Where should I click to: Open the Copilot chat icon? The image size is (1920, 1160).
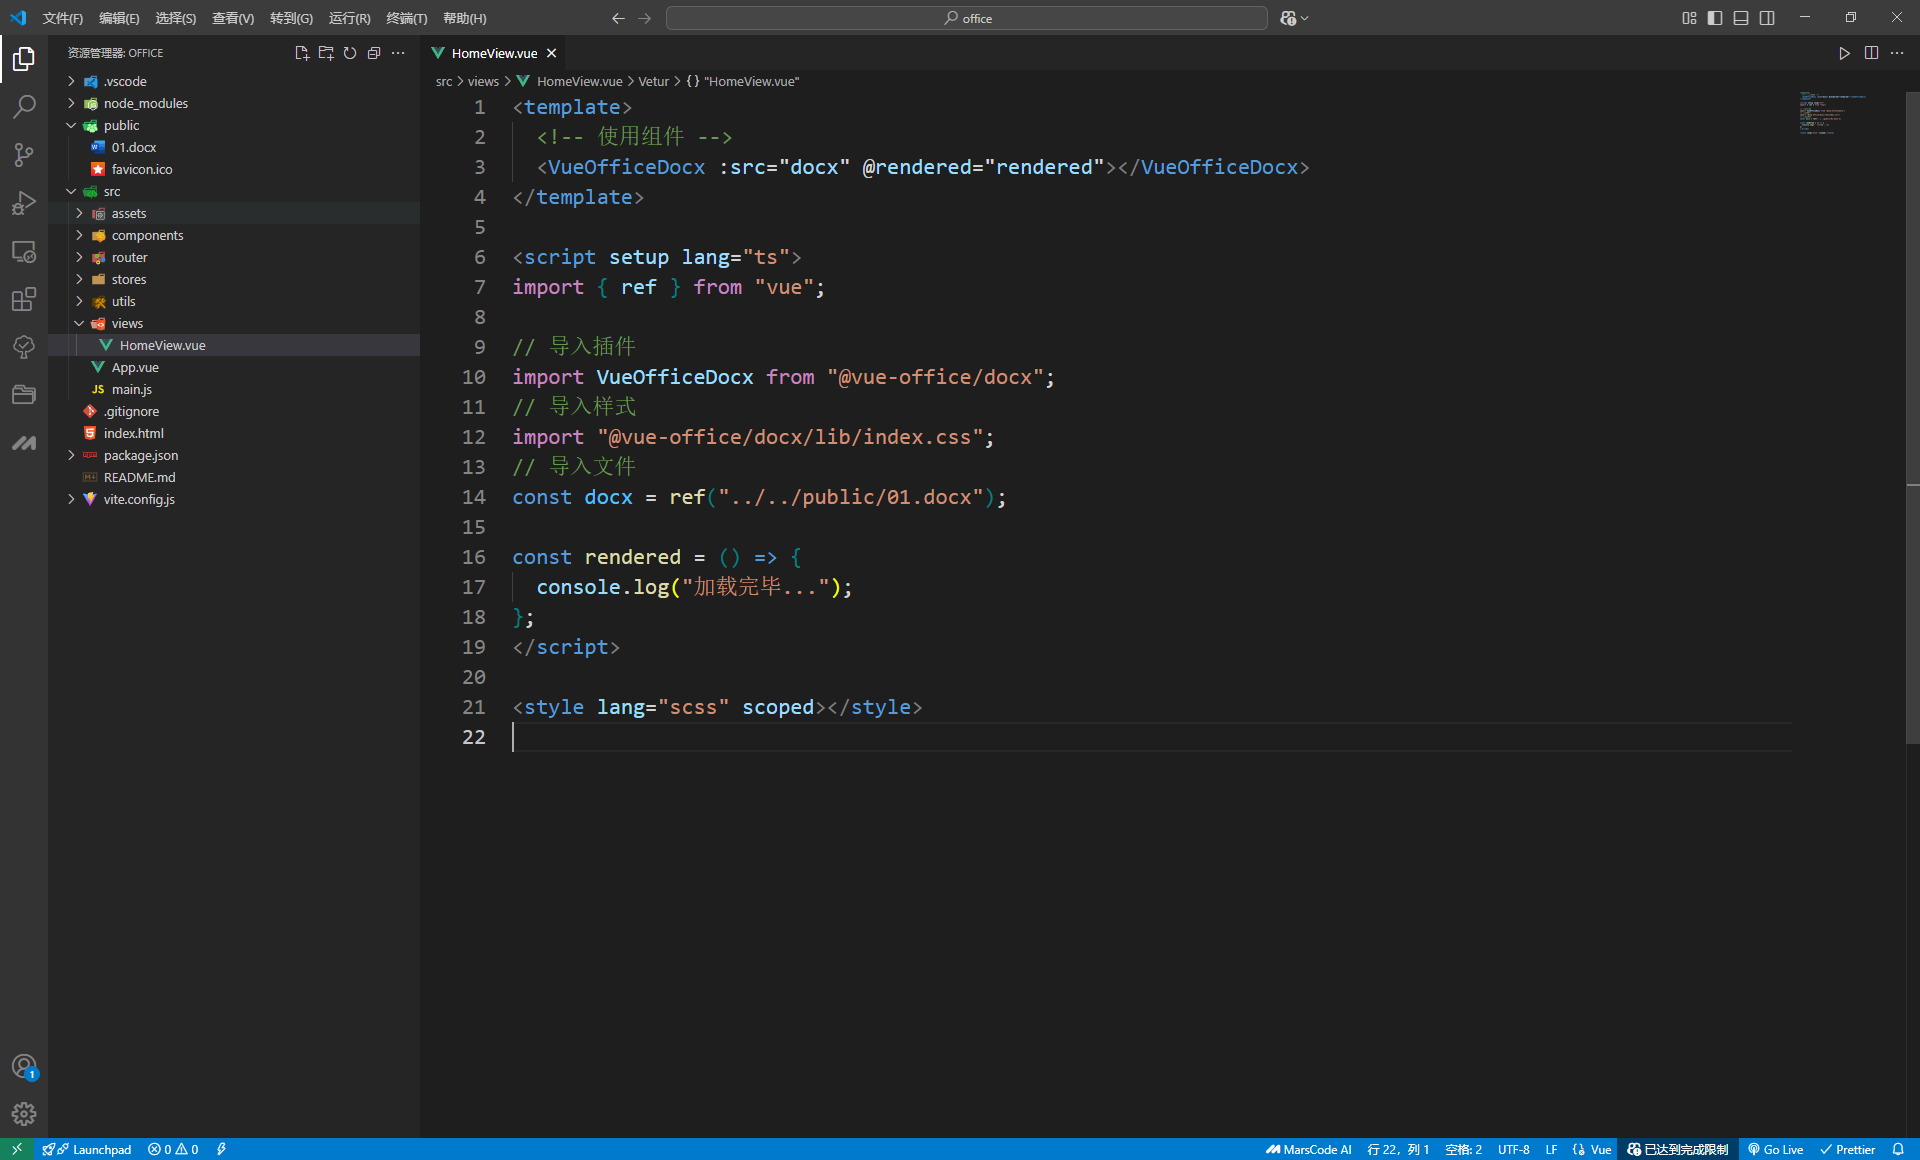click(1288, 18)
